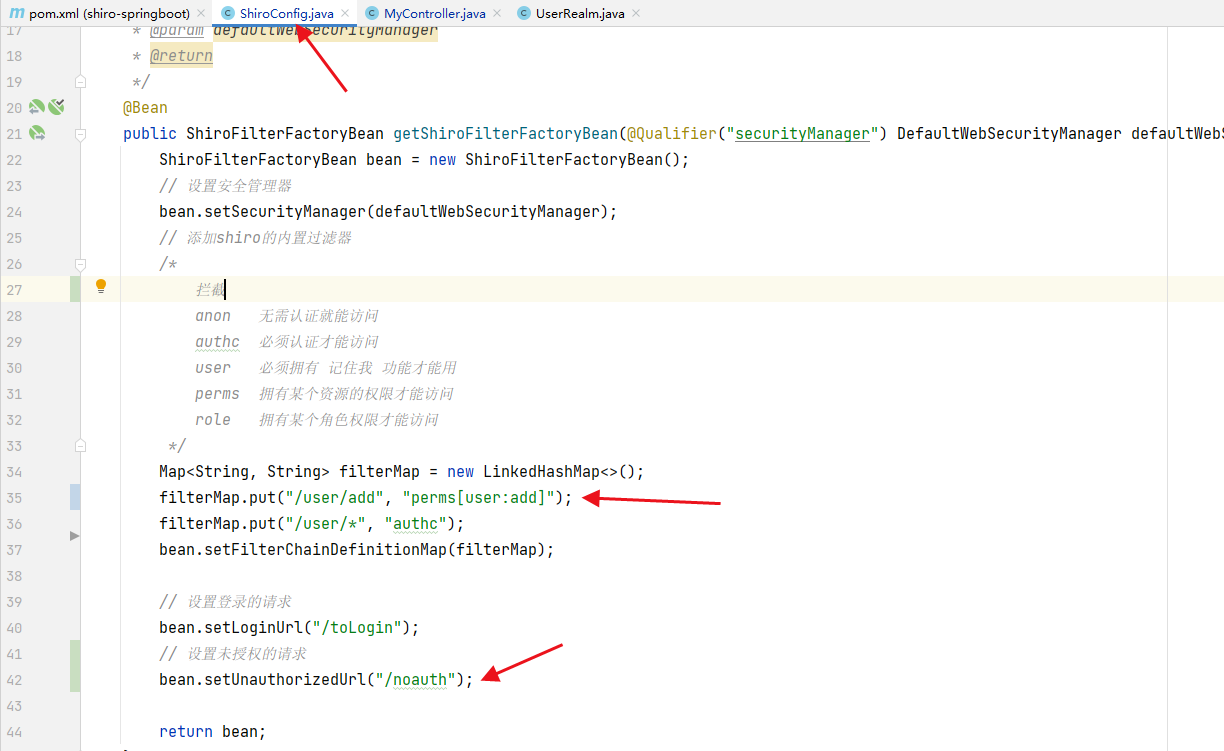The image size is (1224, 751).
Task: Collapse the Javadoc fold marker at line 19
Action: pyautogui.click(x=81, y=81)
